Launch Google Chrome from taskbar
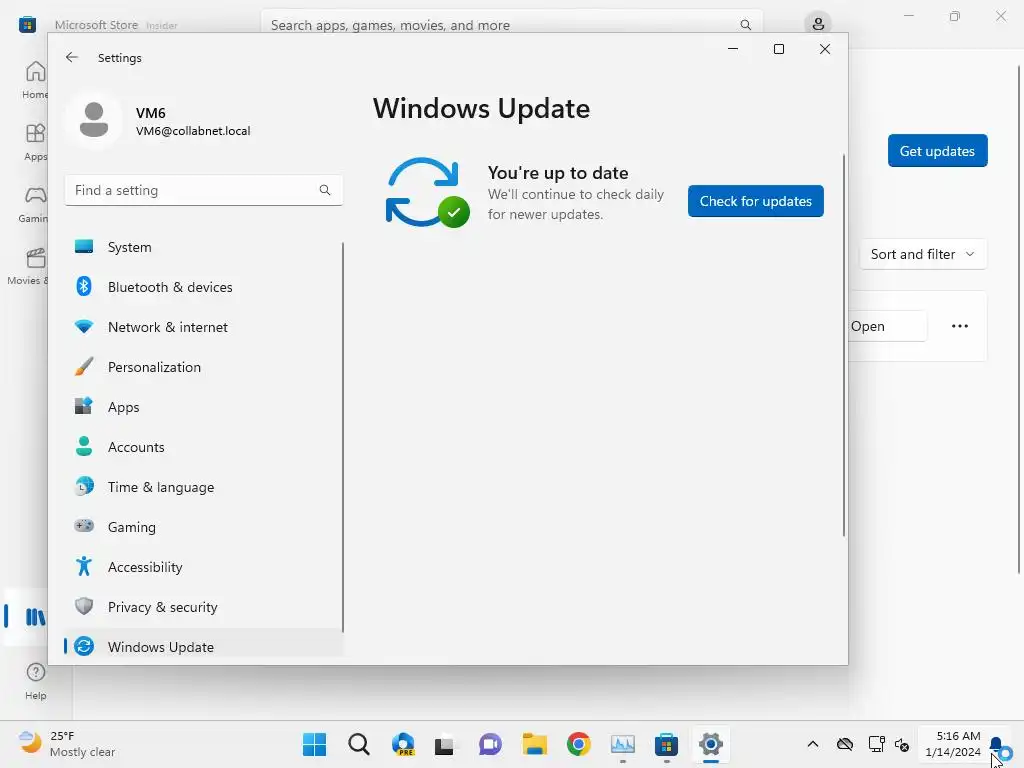This screenshot has height=768, width=1024. point(579,744)
